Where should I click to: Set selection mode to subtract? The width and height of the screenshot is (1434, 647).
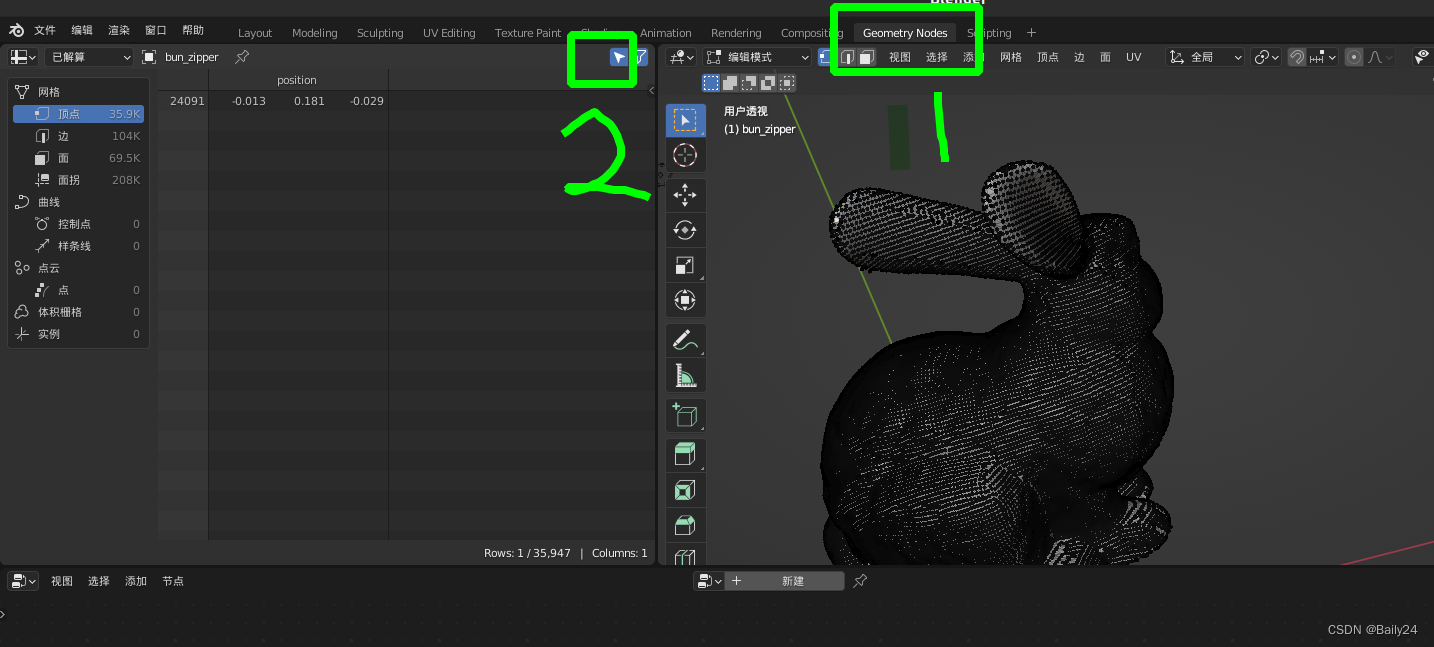tap(748, 83)
